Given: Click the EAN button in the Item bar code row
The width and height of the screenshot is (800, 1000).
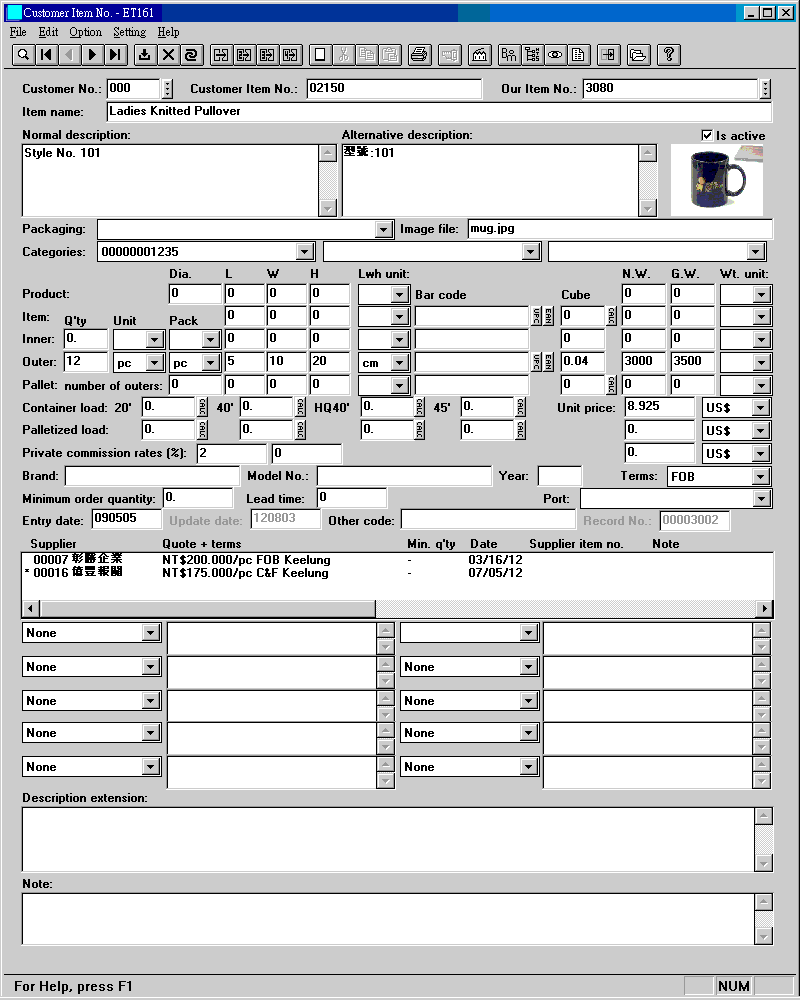Looking at the screenshot, I should (548, 316).
